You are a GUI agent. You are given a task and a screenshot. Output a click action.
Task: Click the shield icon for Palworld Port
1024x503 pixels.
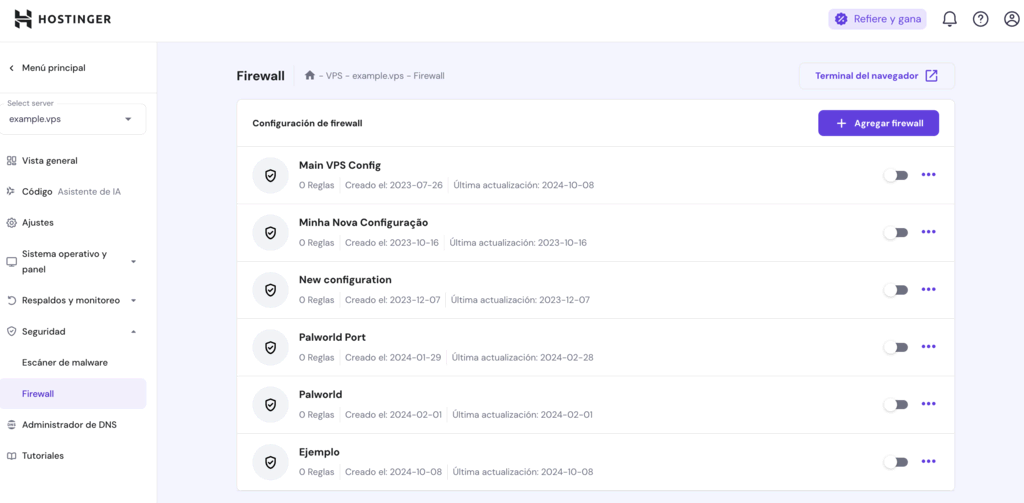270,347
